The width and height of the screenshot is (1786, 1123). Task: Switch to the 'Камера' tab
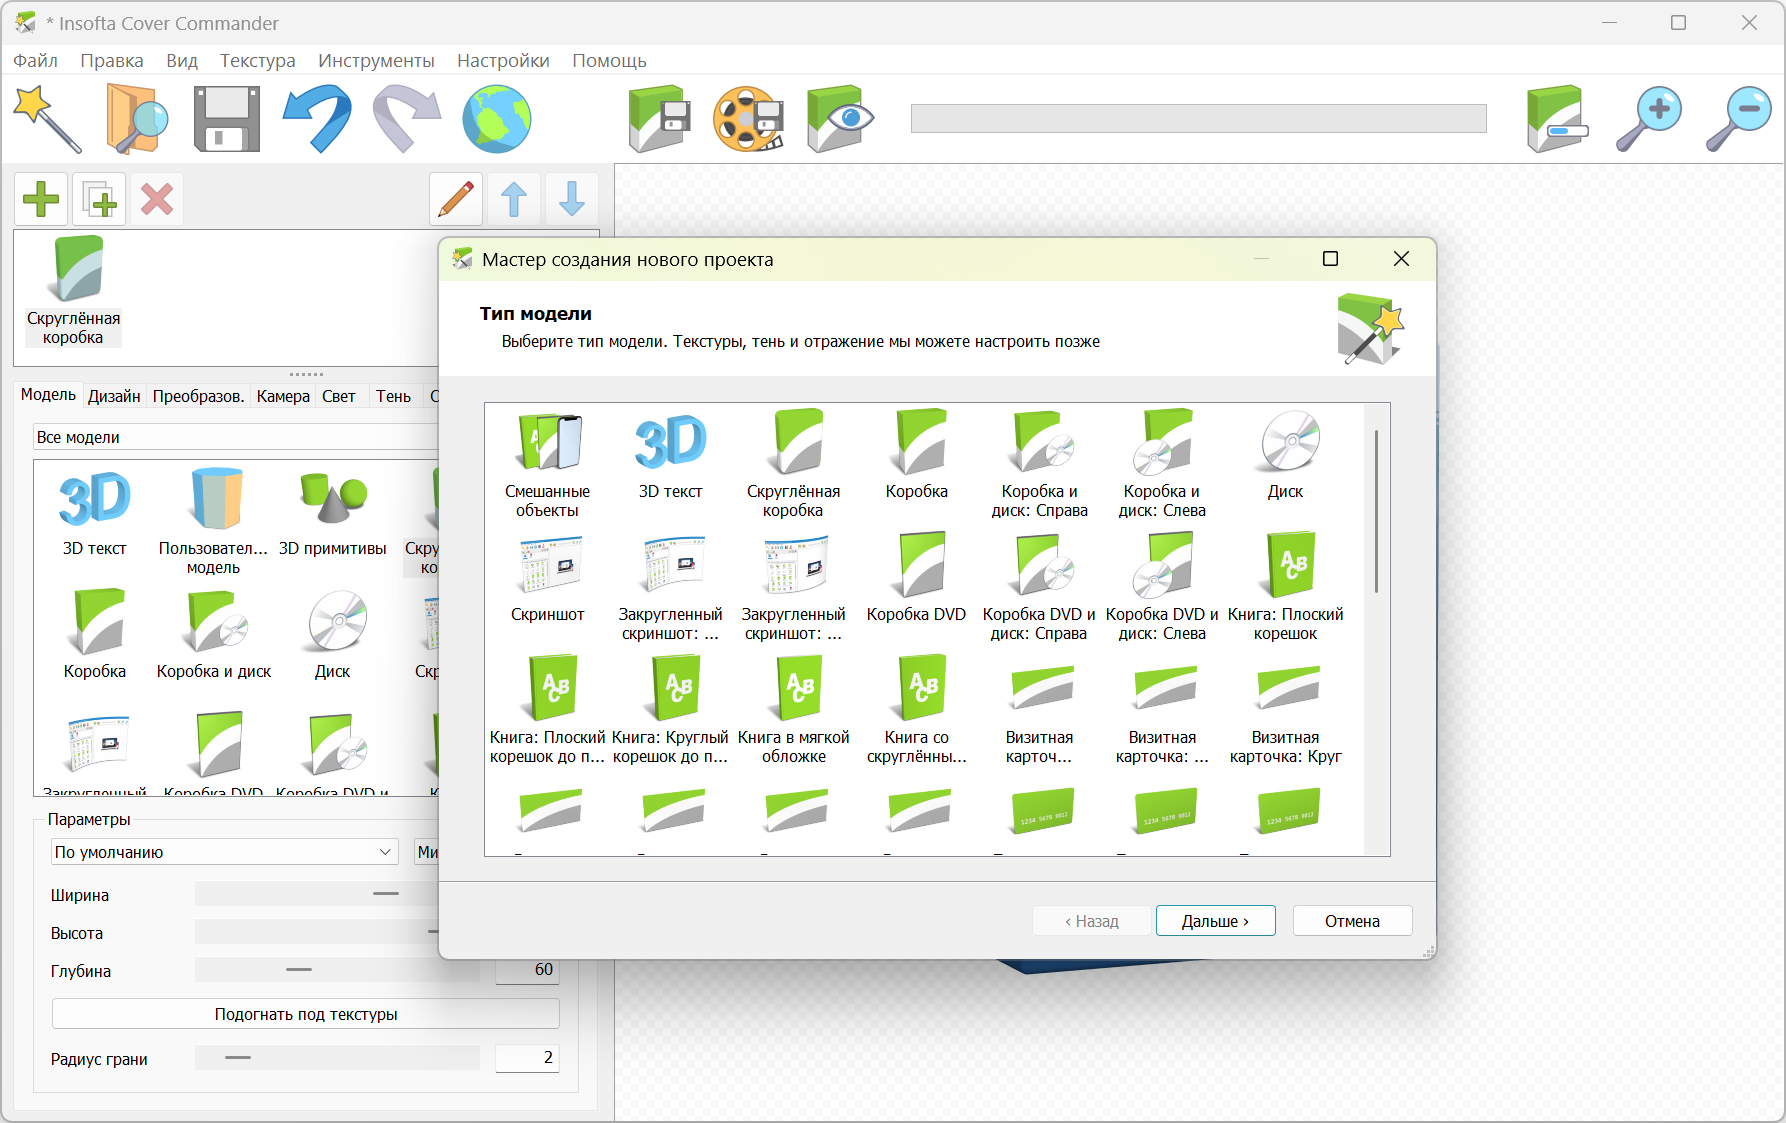point(283,396)
